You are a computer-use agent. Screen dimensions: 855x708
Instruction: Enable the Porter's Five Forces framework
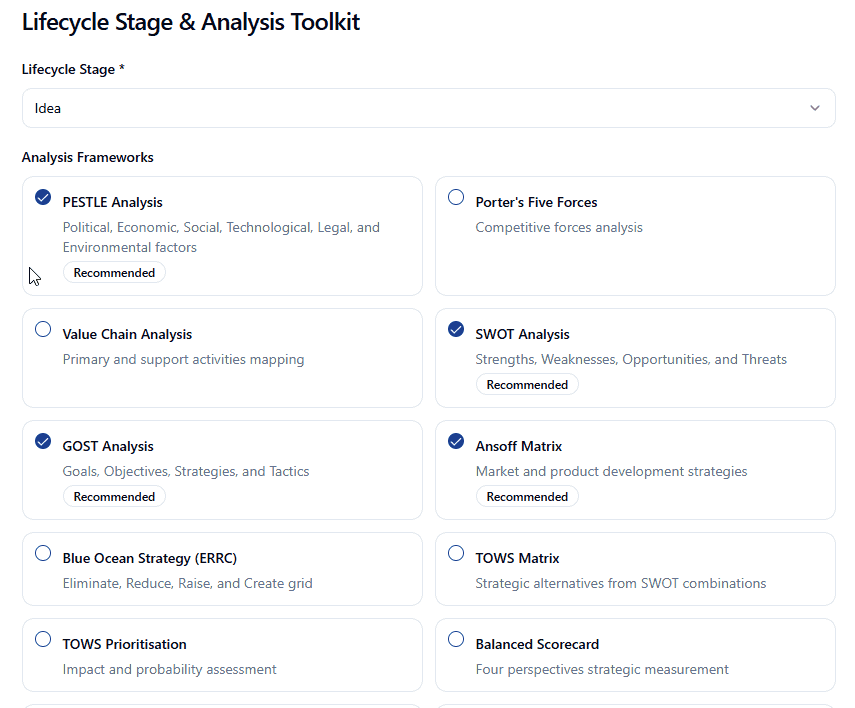click(x=456, y=197)
